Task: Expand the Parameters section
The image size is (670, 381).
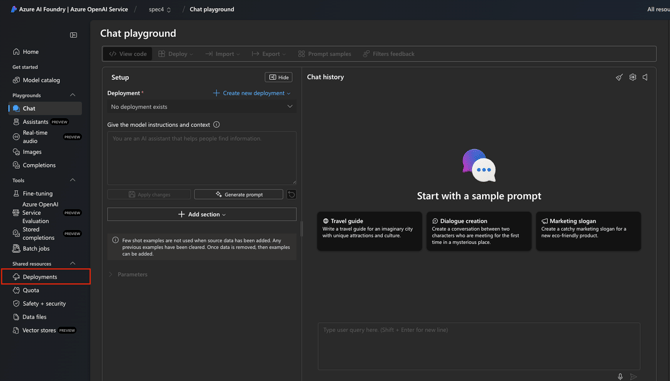Action: [128, 274]
